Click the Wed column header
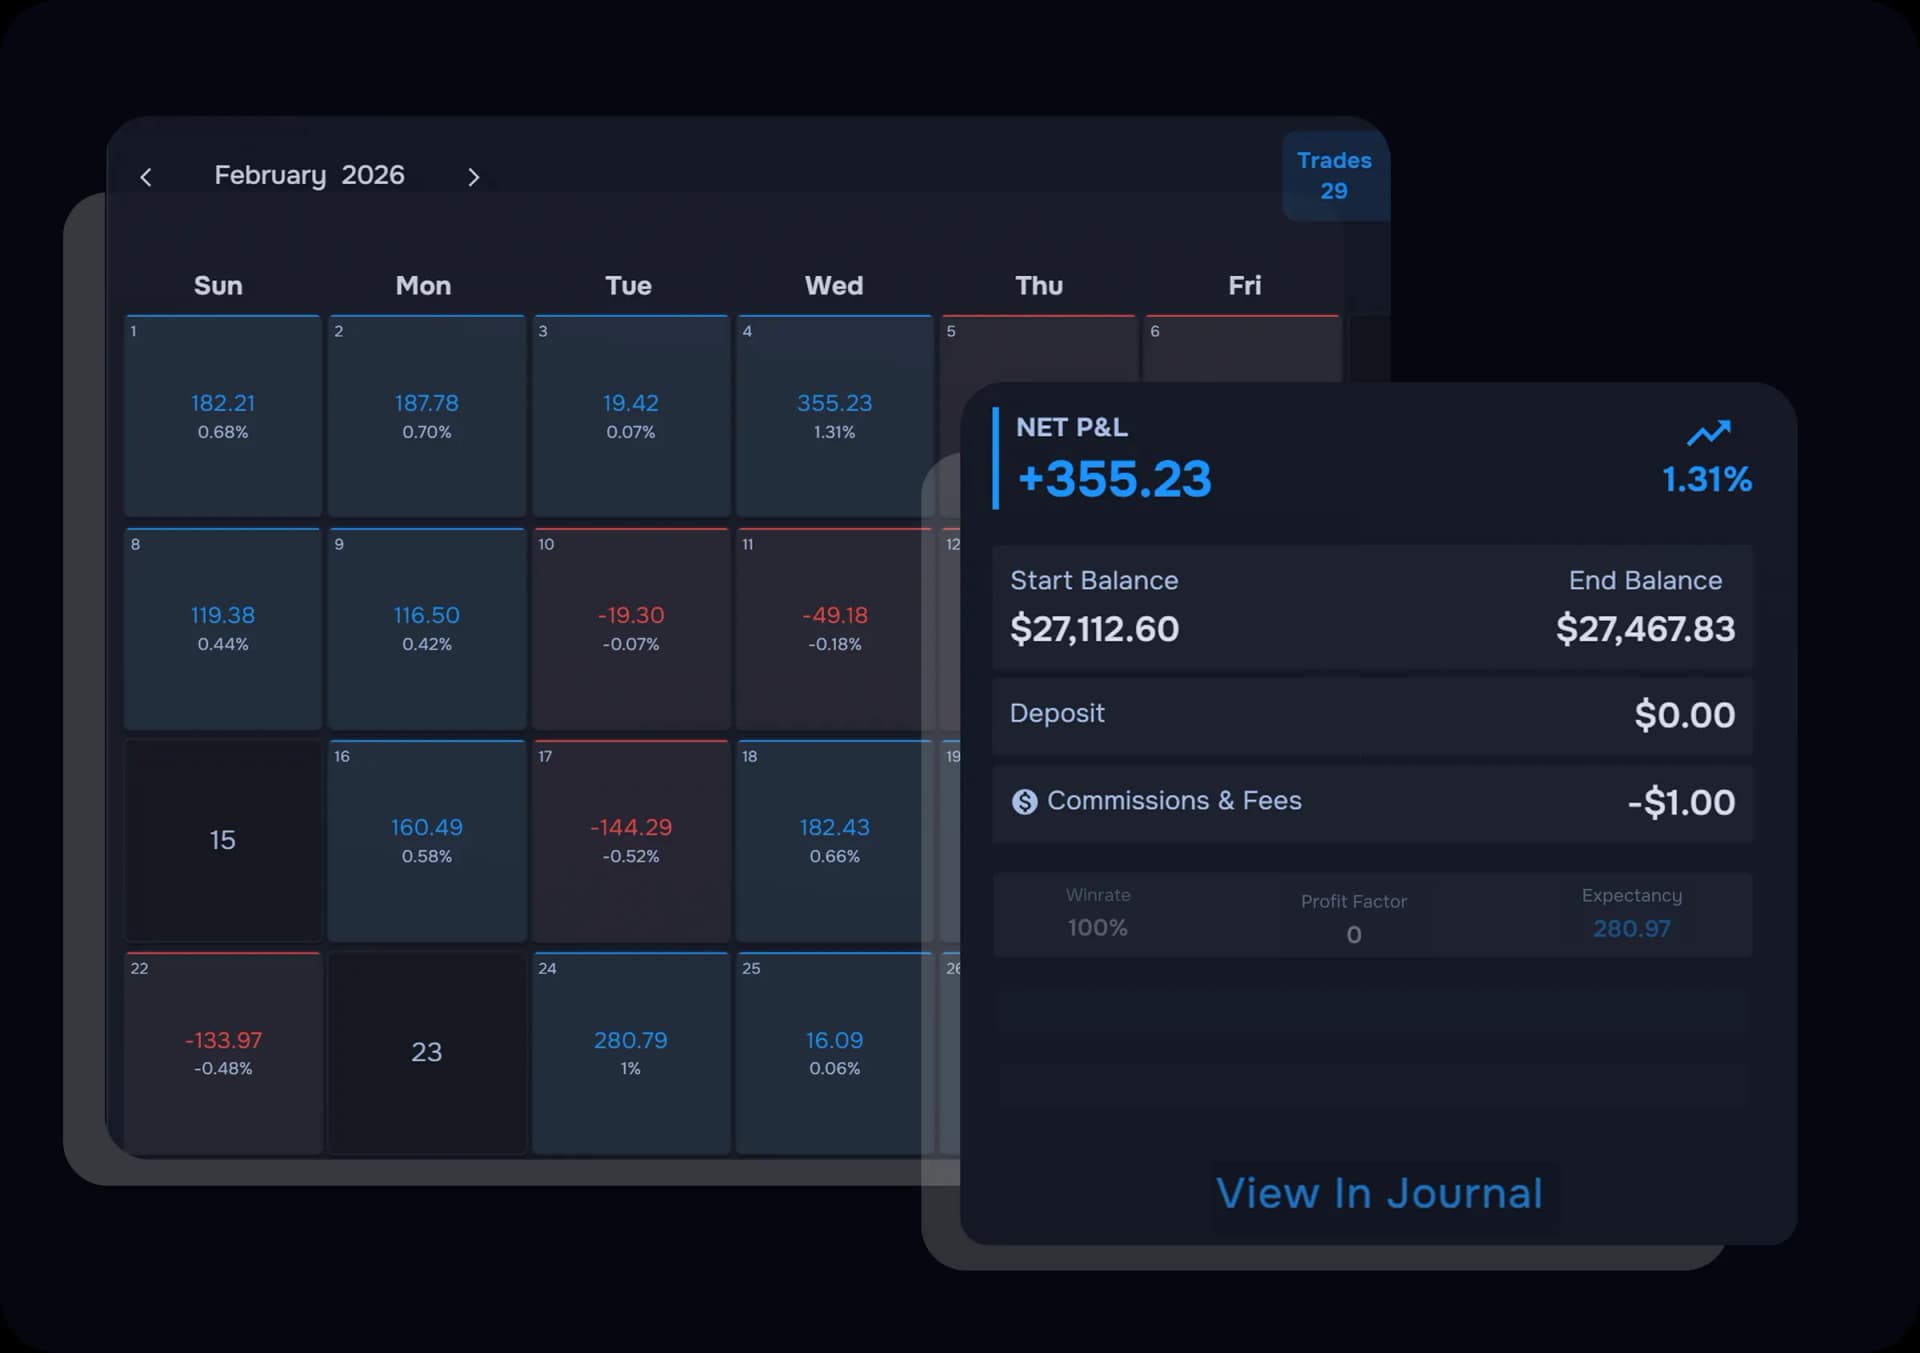Image resolution: width=1920 pixels, height=1353 pixels. point(834,286)
